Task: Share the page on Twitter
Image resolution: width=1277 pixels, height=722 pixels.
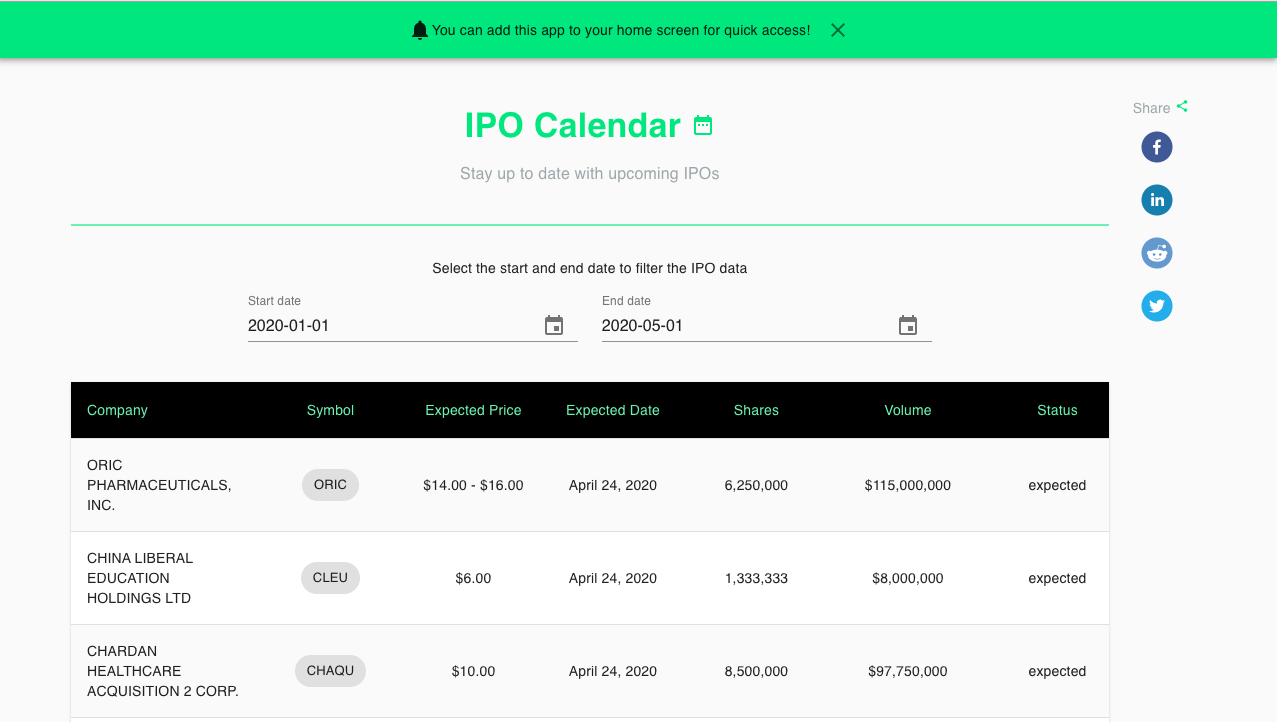Action: coord(1156,305)
